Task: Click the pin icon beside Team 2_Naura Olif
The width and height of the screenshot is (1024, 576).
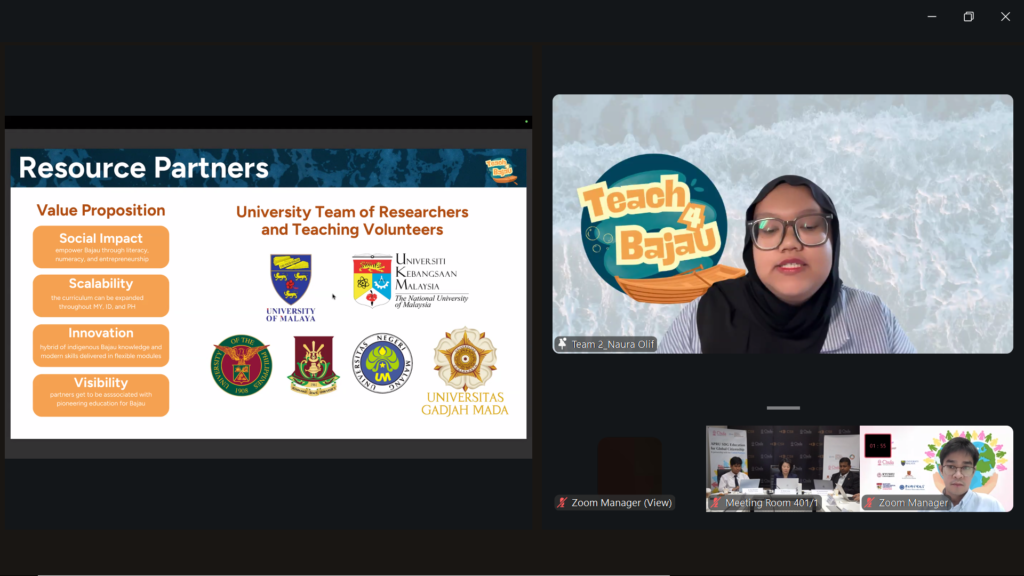Action: [x=562, y=344]
